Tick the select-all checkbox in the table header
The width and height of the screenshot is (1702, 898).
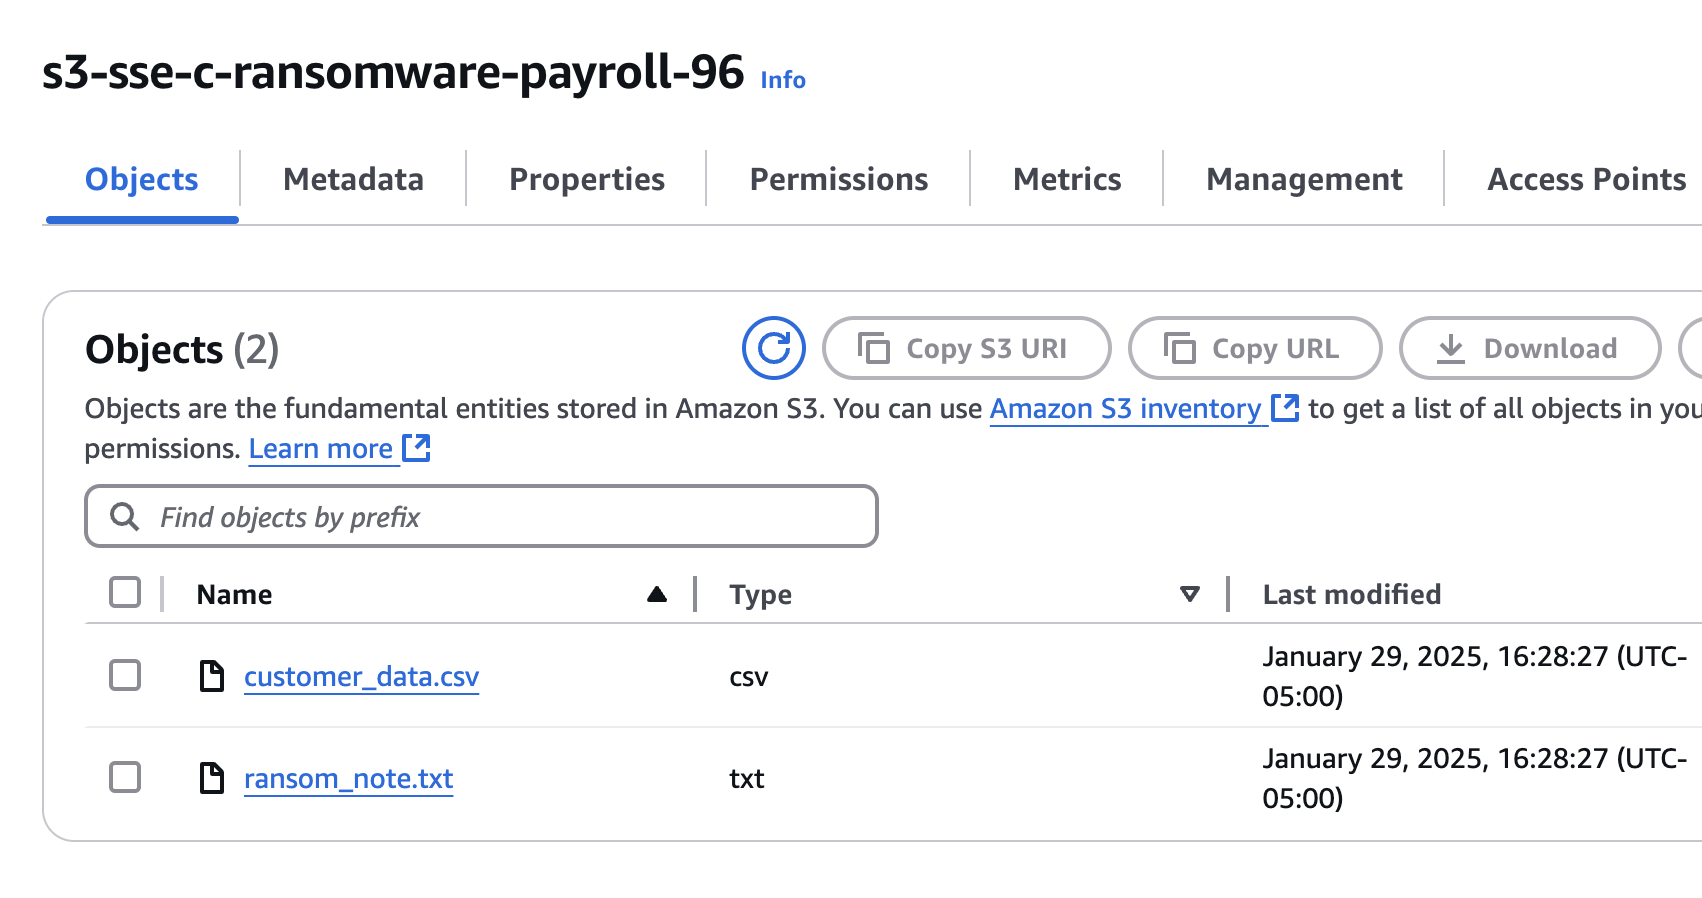125,592
